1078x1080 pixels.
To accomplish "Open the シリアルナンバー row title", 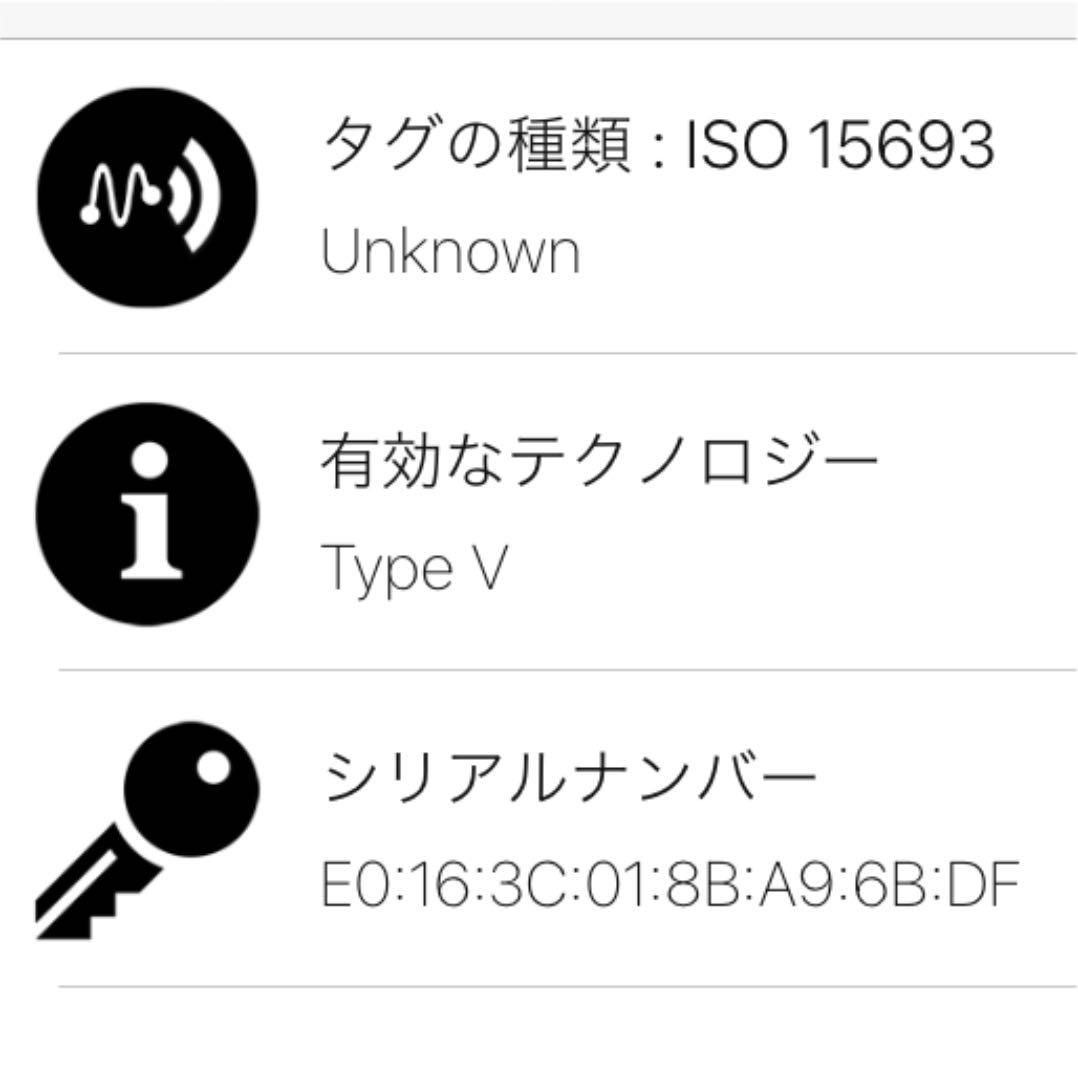I will pos(570,777).
